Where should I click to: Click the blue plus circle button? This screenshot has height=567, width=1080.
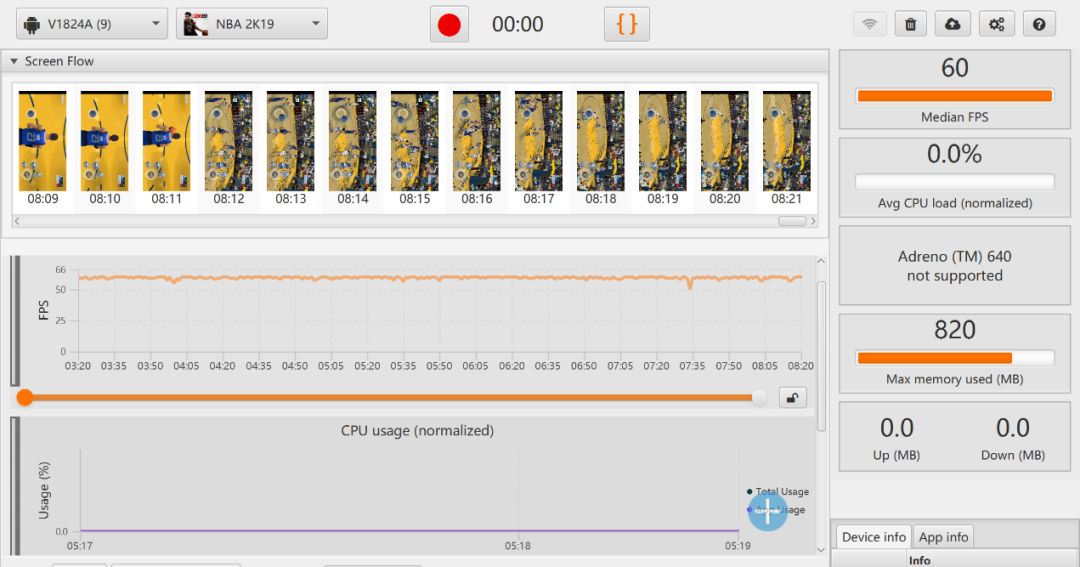pos(767,511)
